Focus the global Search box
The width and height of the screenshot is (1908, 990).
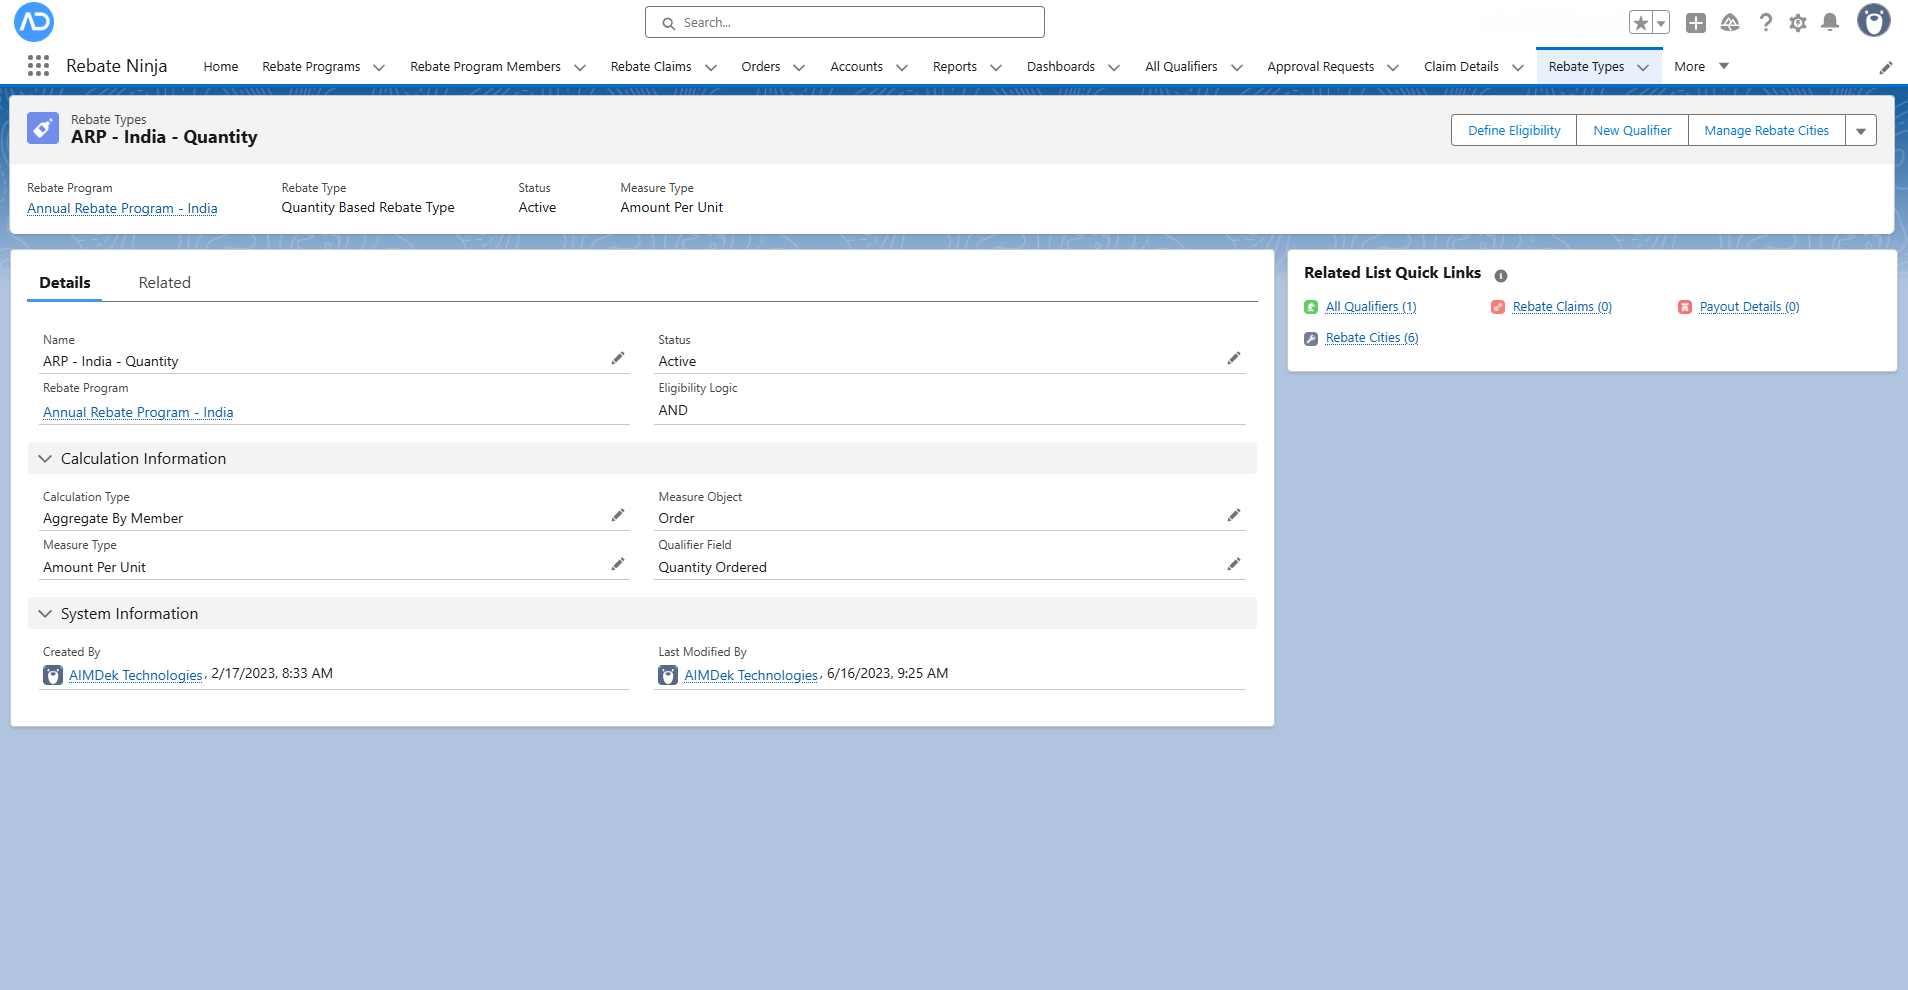click(845, 23)
